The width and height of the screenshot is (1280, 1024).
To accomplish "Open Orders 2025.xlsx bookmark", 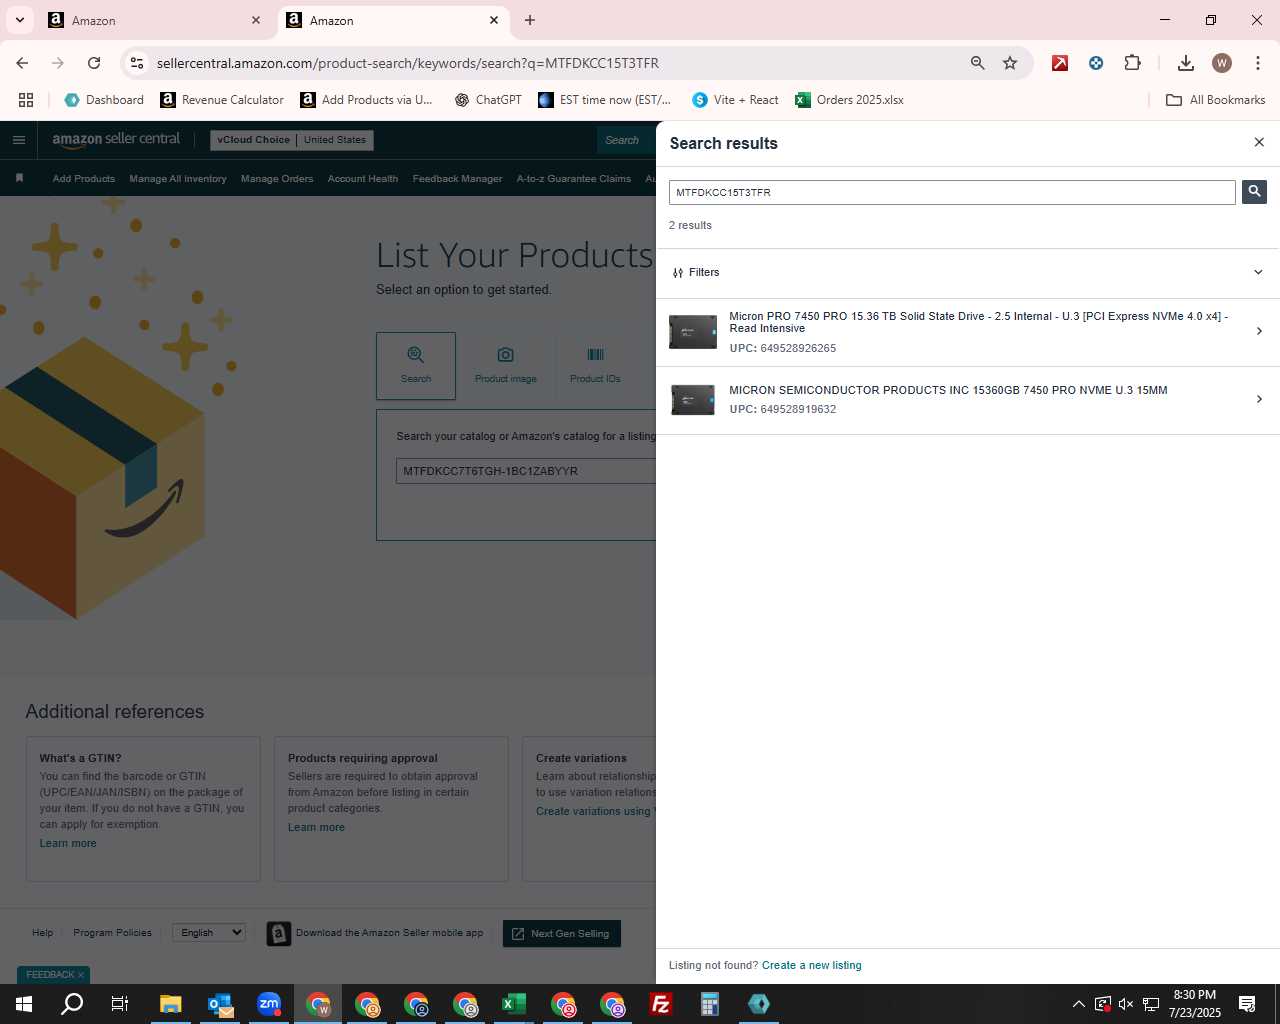I will tap(849, 100).
